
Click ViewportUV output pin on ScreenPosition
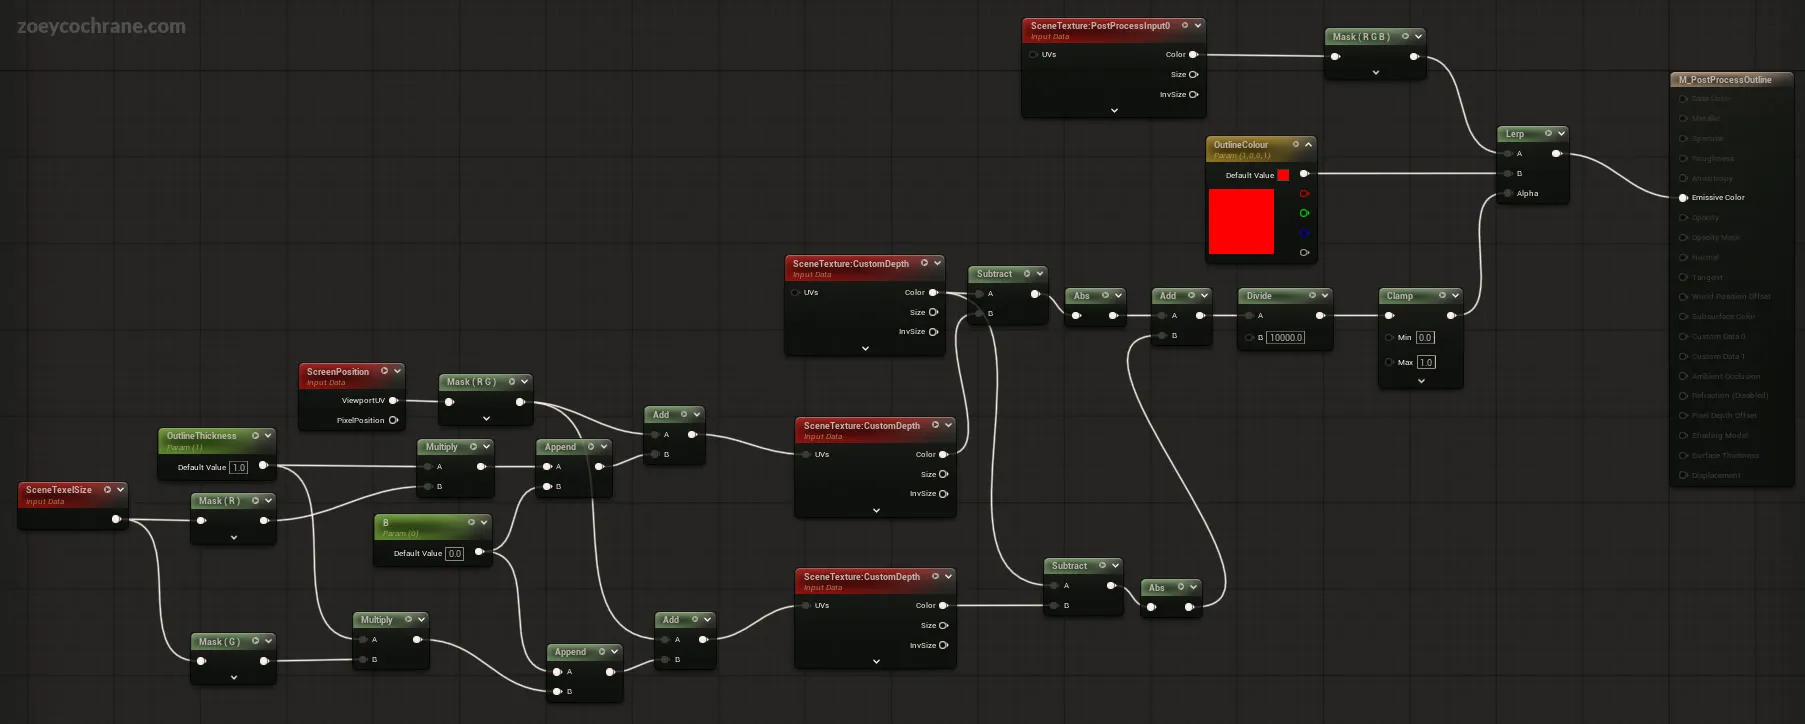click(x=393, y=401)
